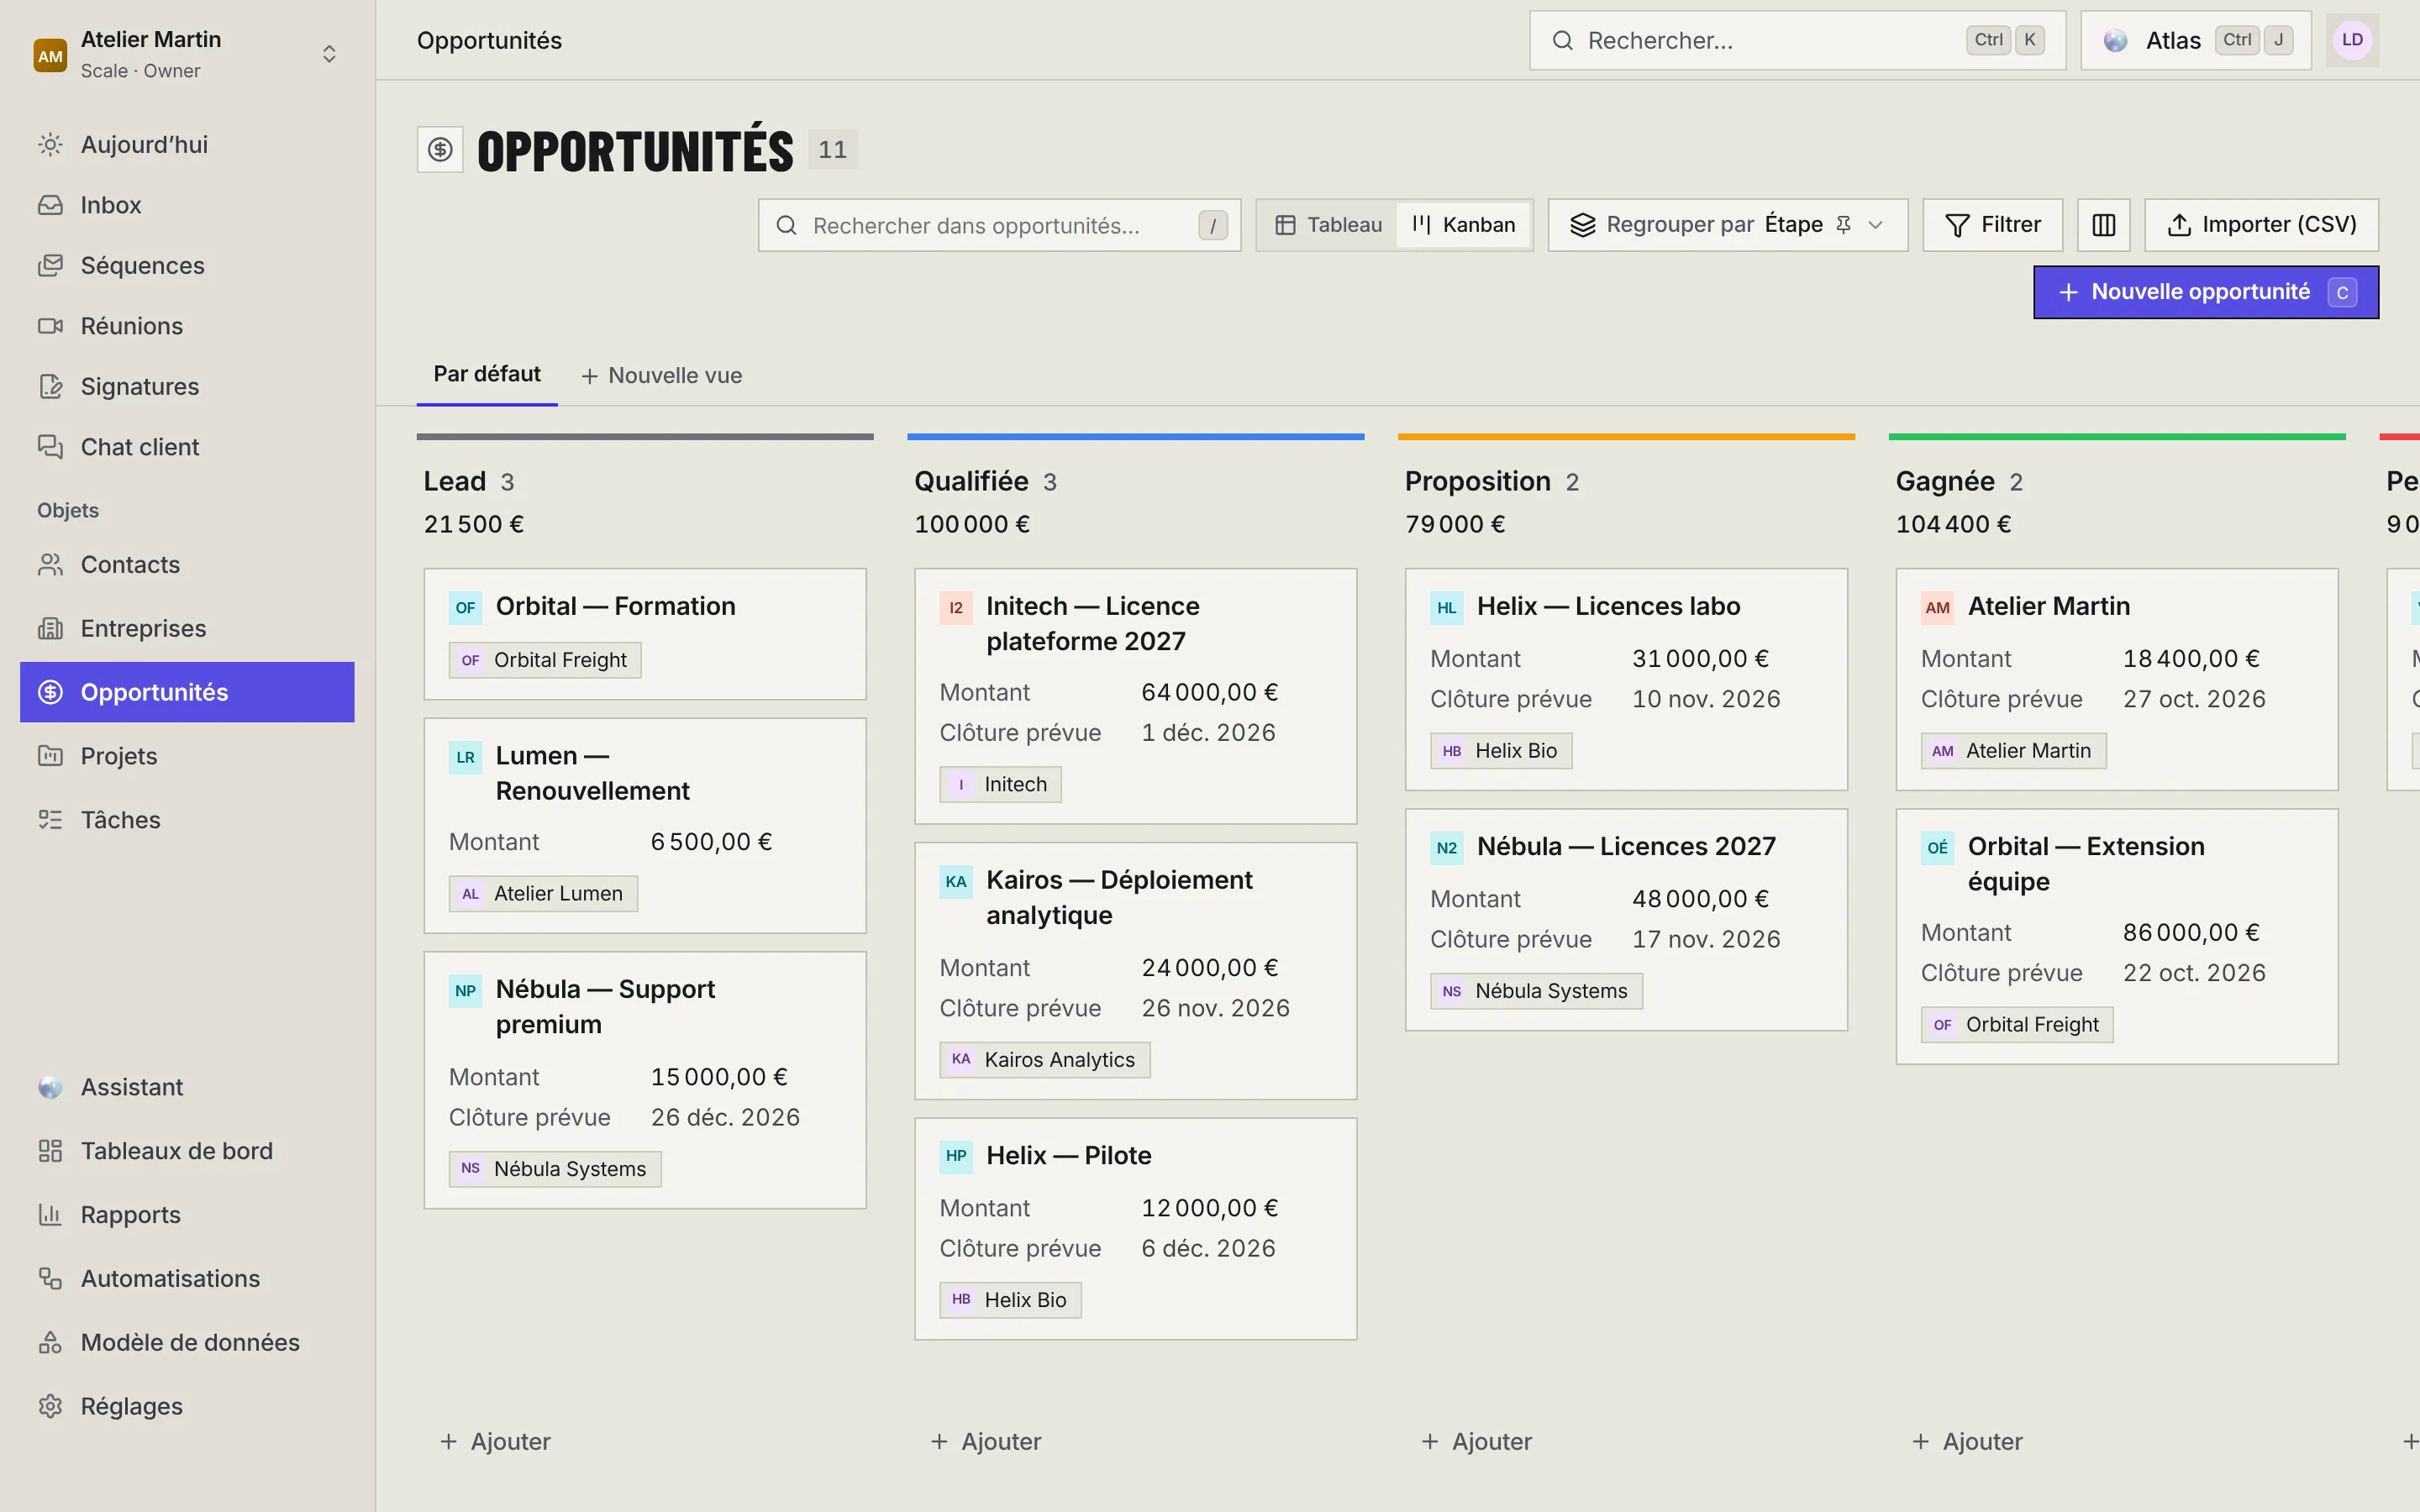This screenshot has height=1512, width=2420.
Task: Open the Assistant
Action: pos(187,1087)
